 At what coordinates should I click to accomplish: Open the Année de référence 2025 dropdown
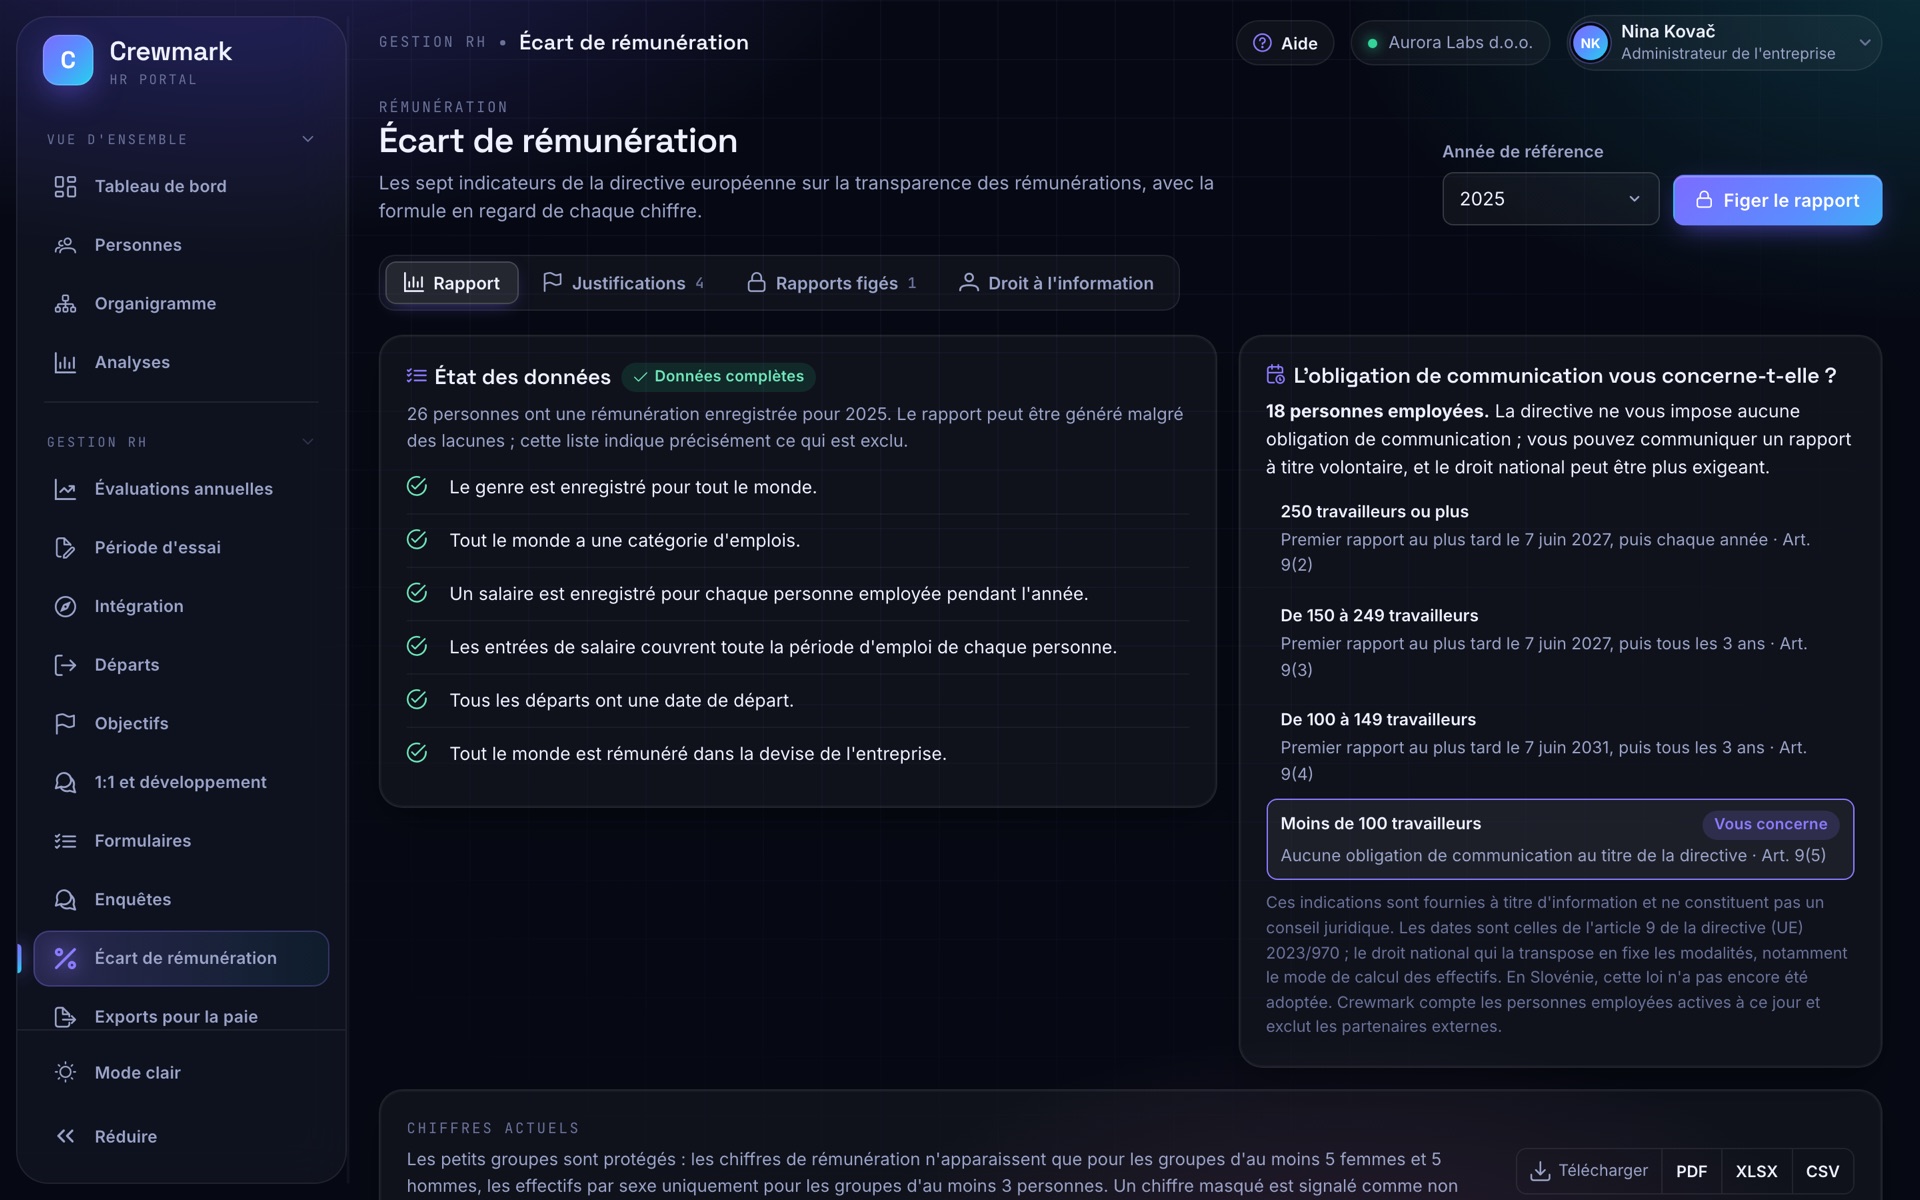(x=1550, y=199)
